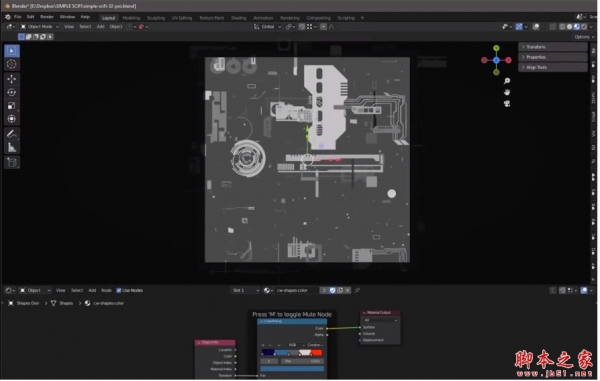Switch to the UV Editing workspace tab
The image size is (600, 381).
[182, 18]
